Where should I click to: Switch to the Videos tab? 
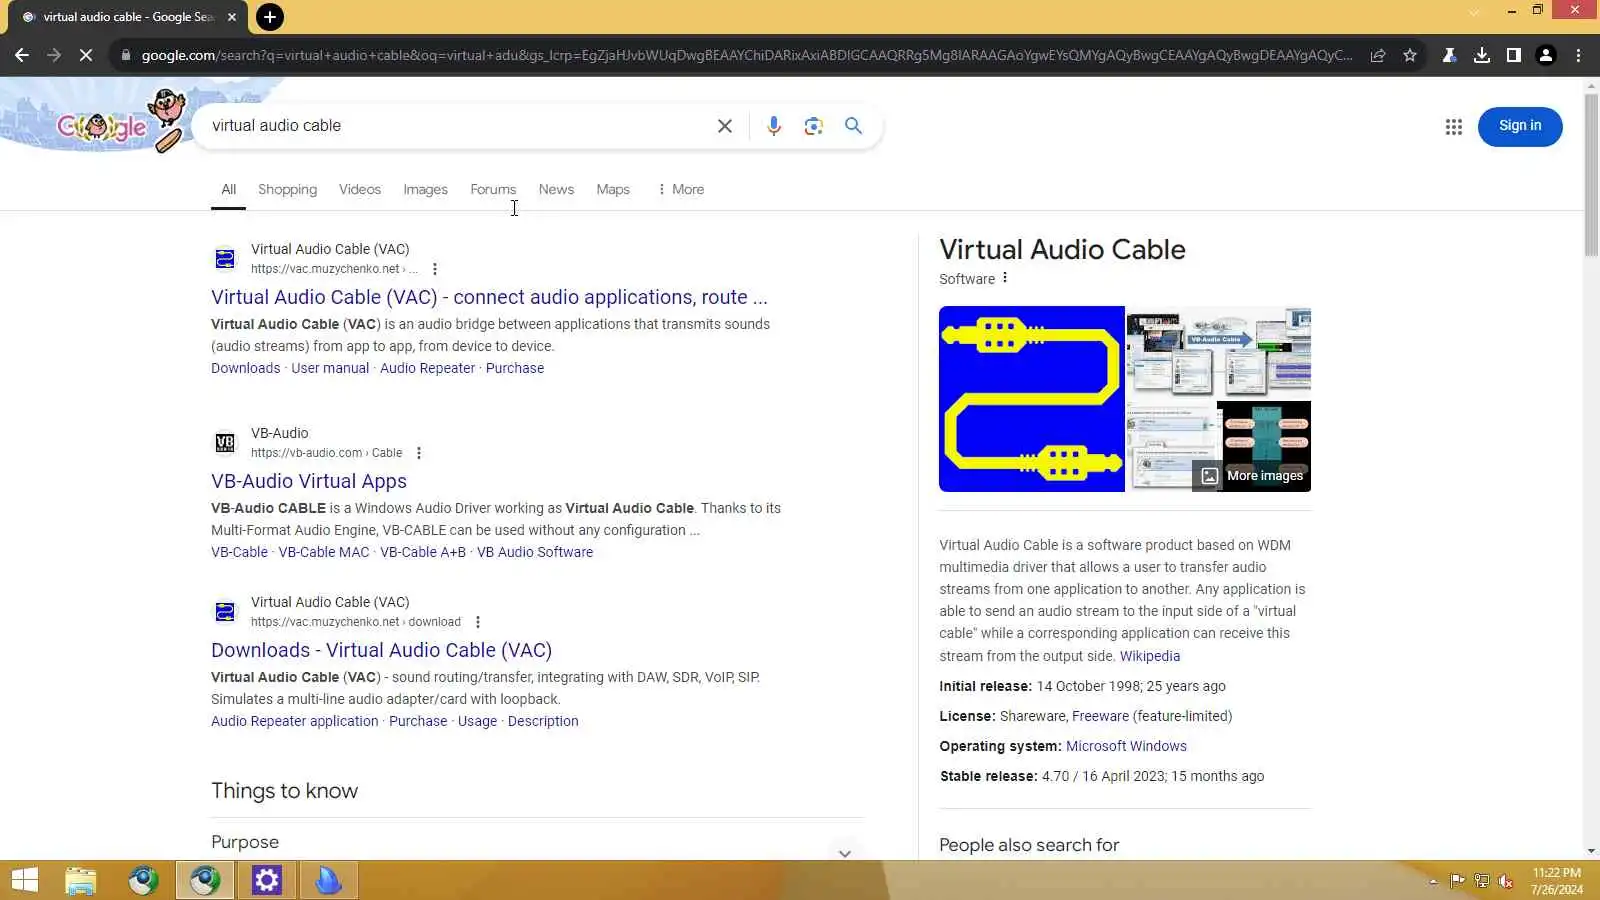pyautogui.click(x=360, y=190)
